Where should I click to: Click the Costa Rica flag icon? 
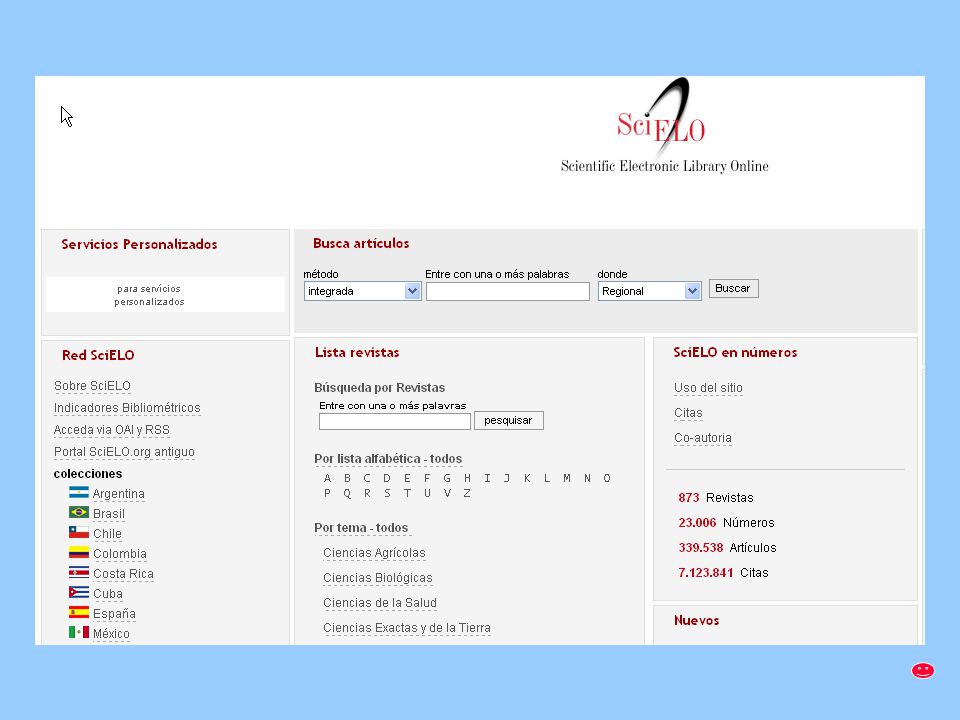pyautogui.click(x=78, y=572)
